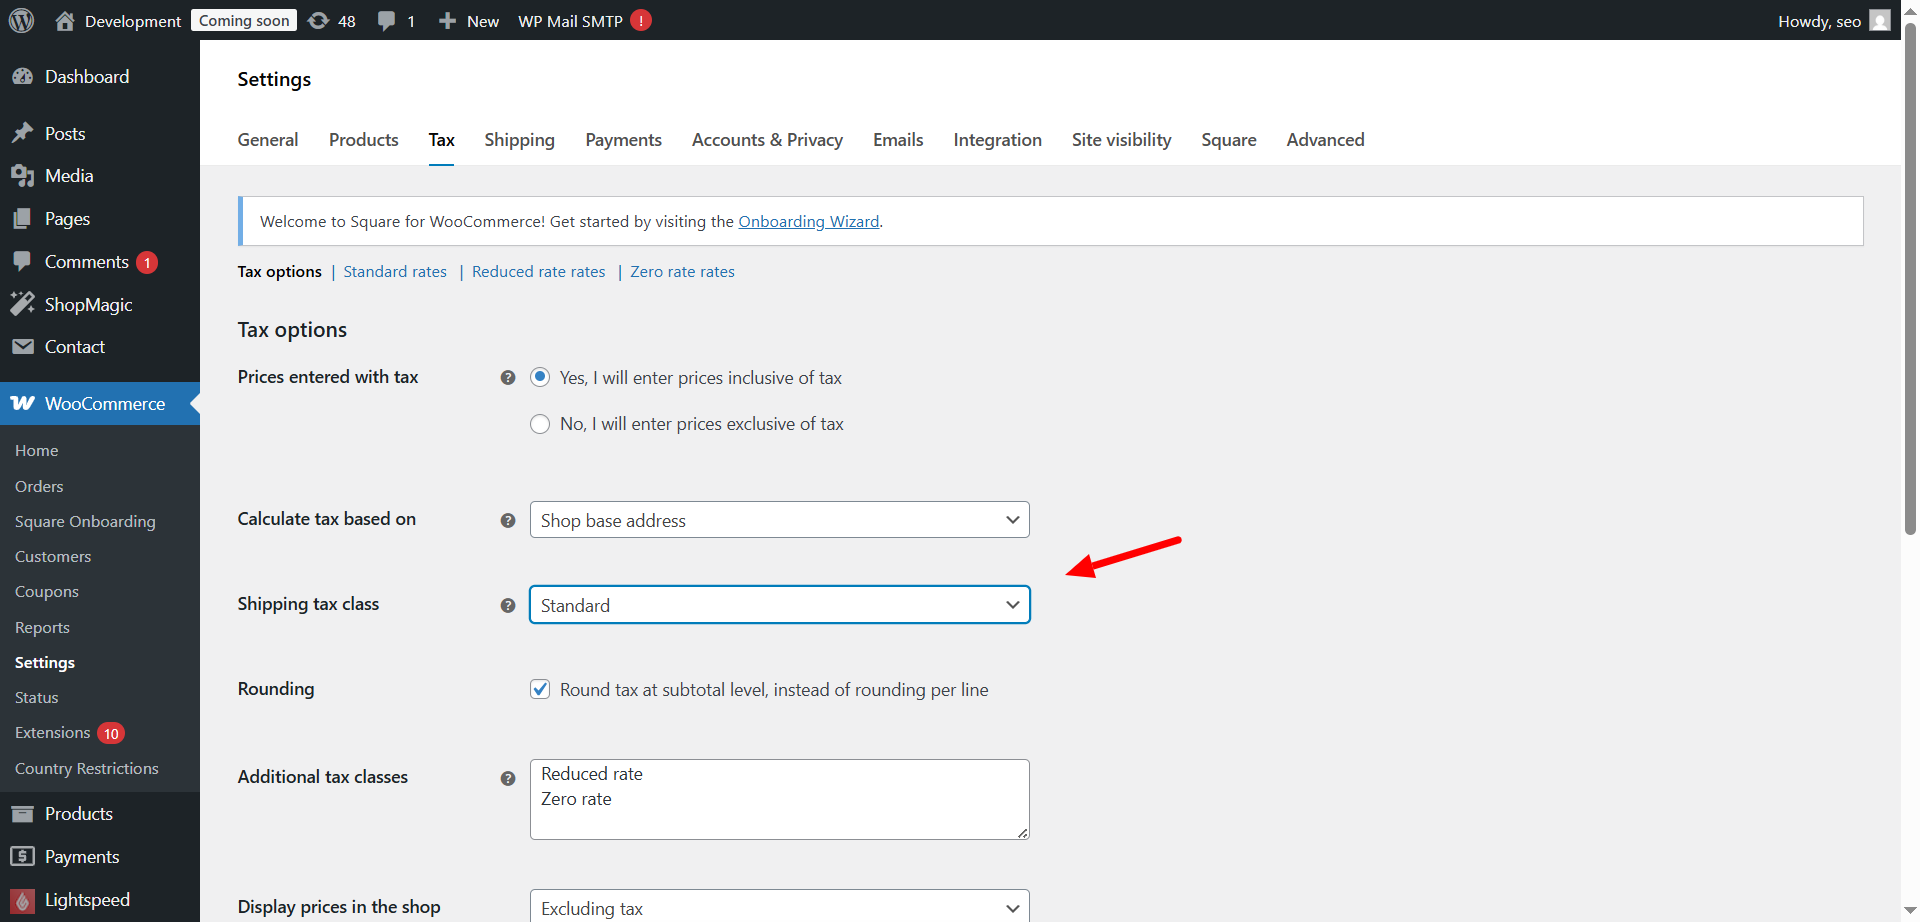
Task: Open the Integration settings tab
Action: 998,140
